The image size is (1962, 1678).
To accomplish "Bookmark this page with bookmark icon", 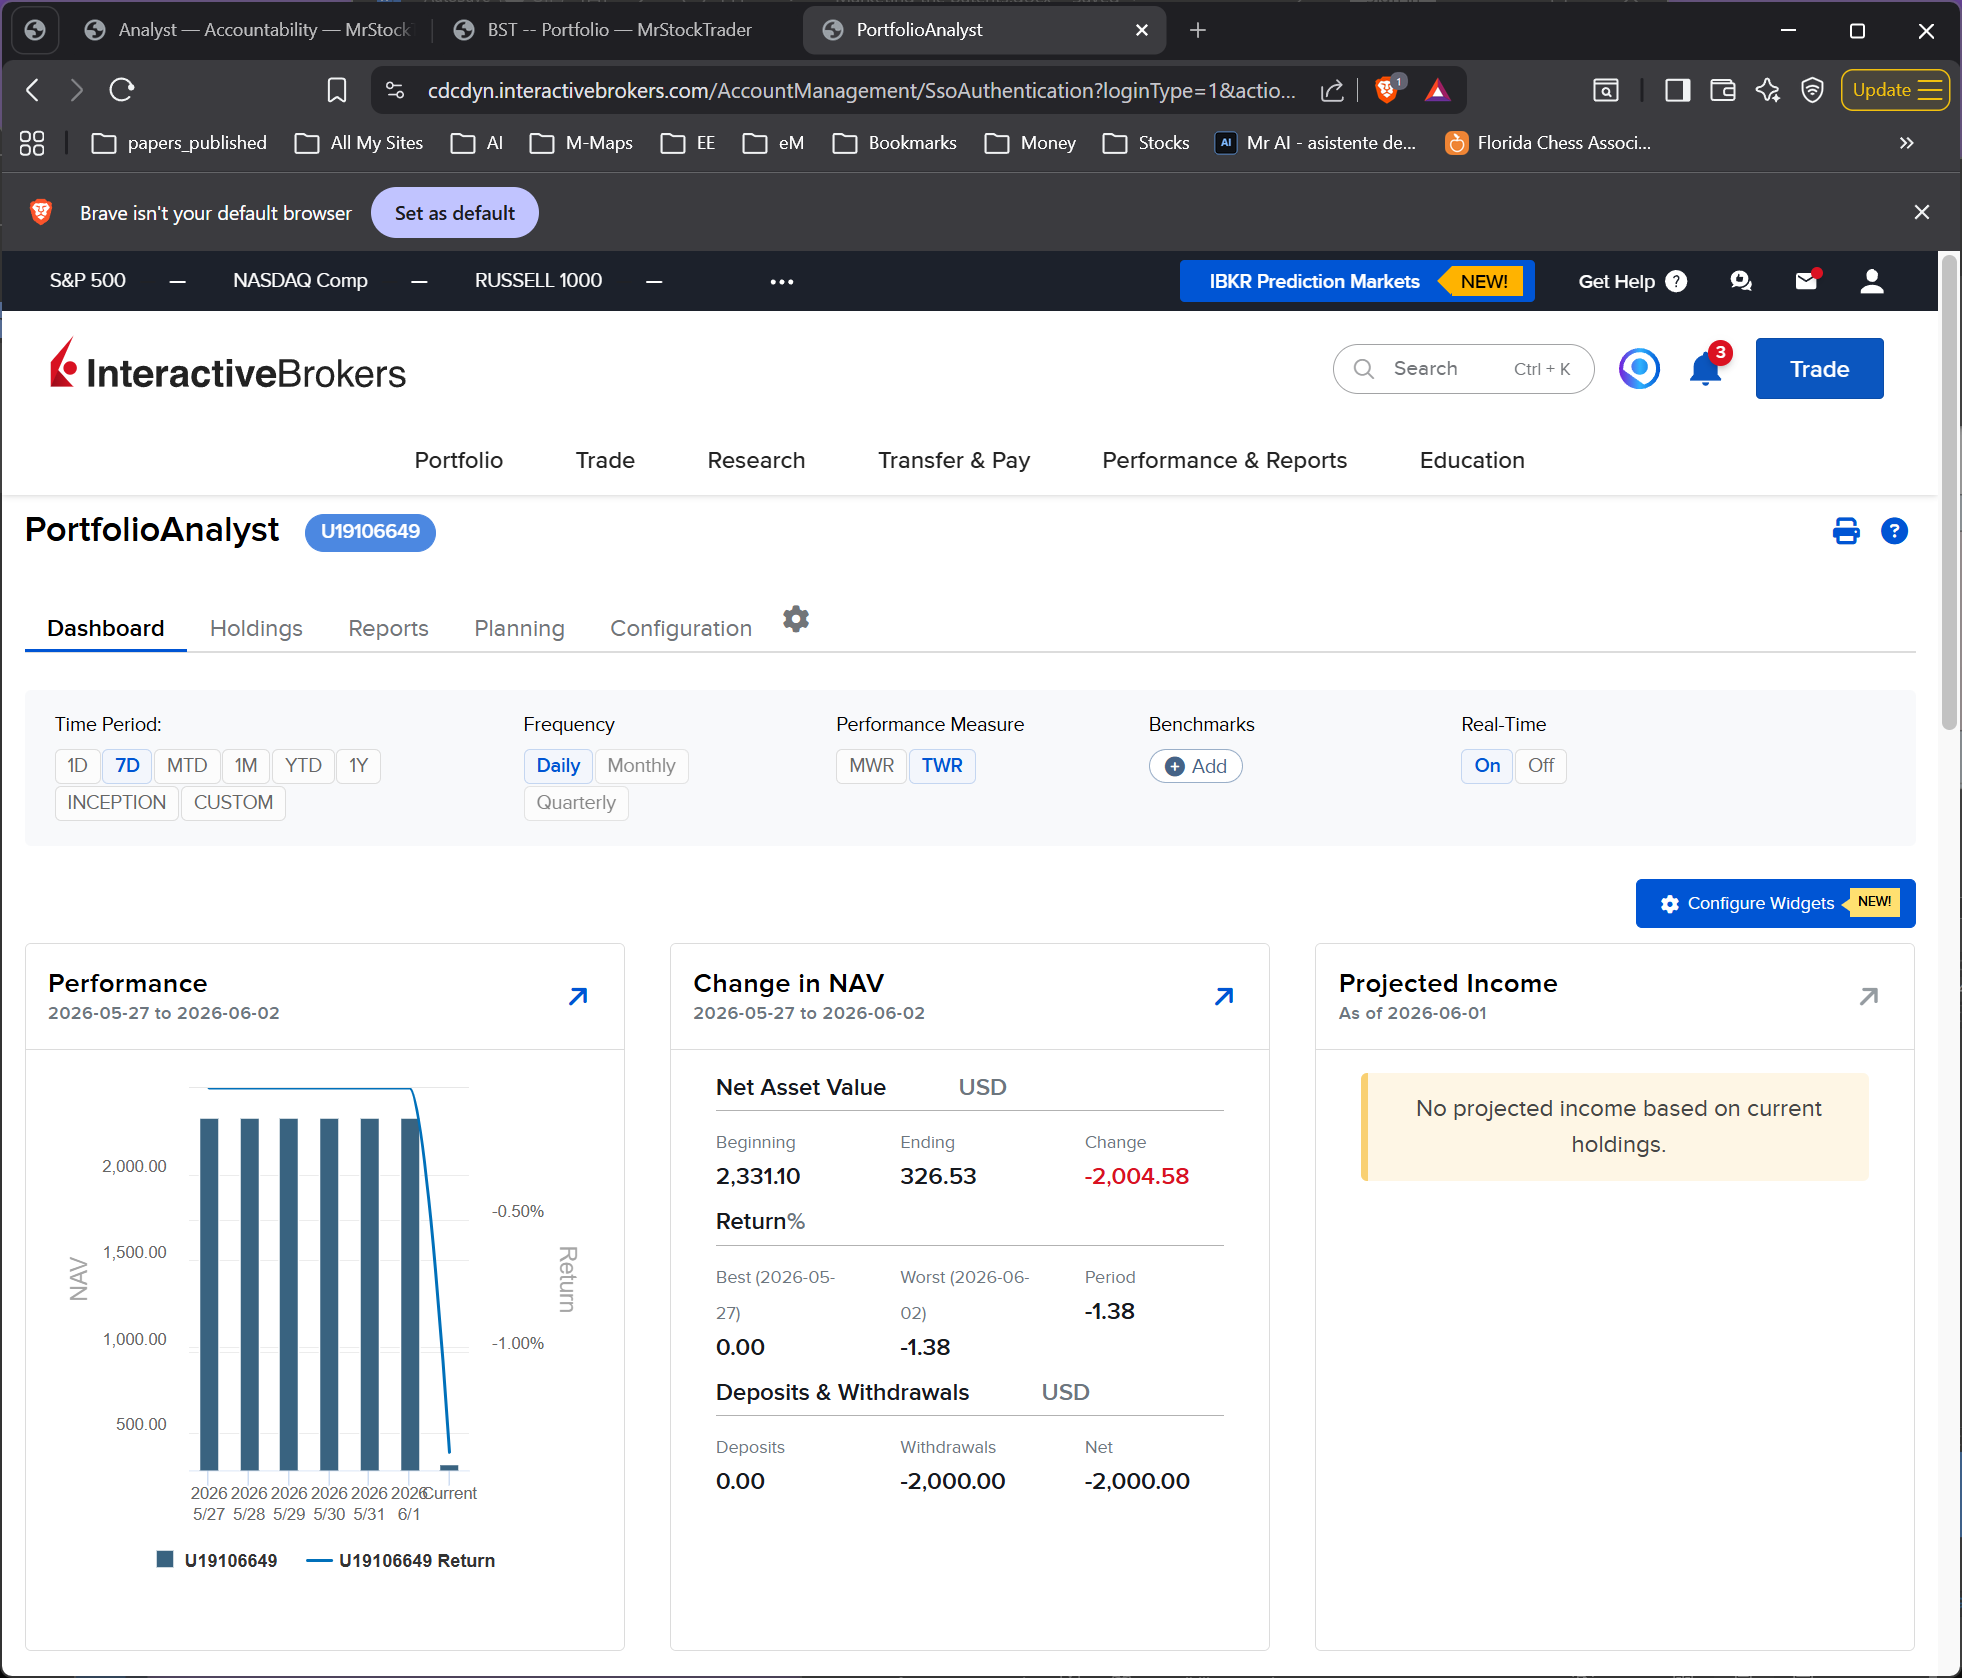I will point(337,90).
